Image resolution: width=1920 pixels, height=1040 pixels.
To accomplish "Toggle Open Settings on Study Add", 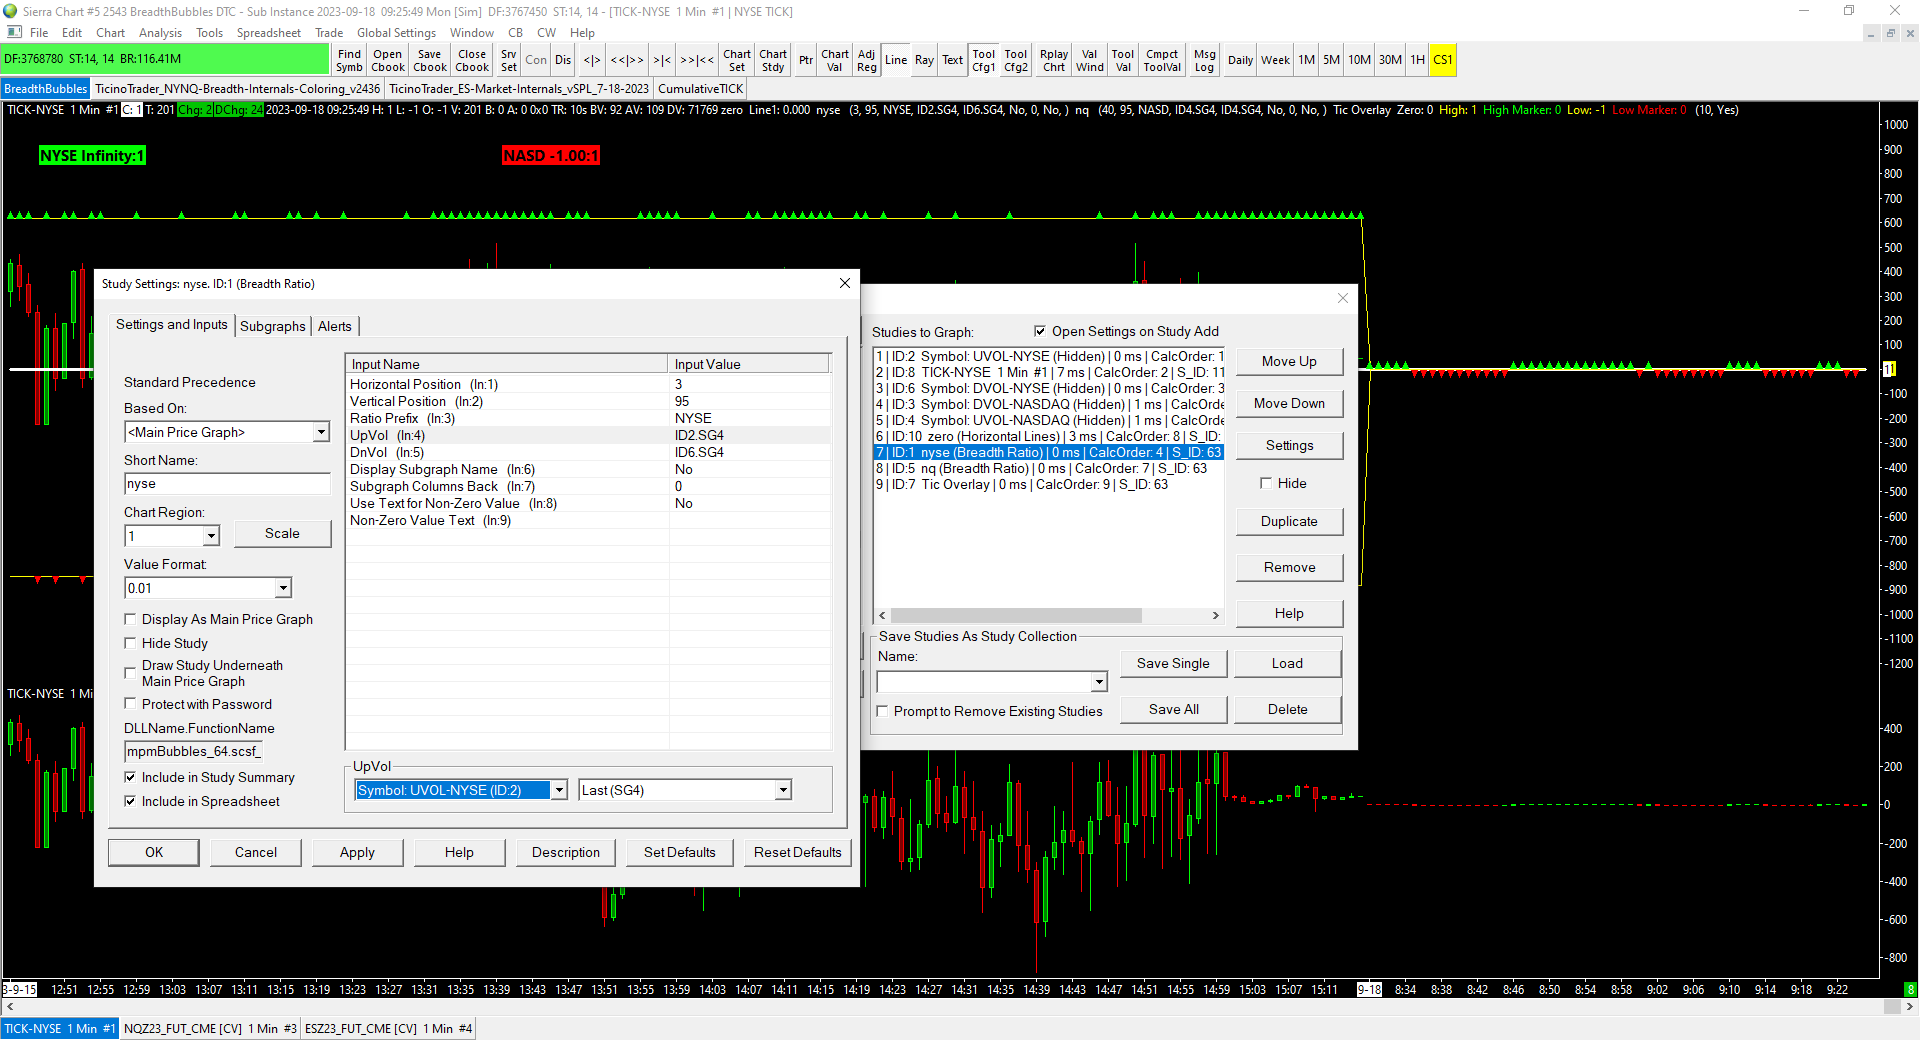I will click(x=1040, y=331).
